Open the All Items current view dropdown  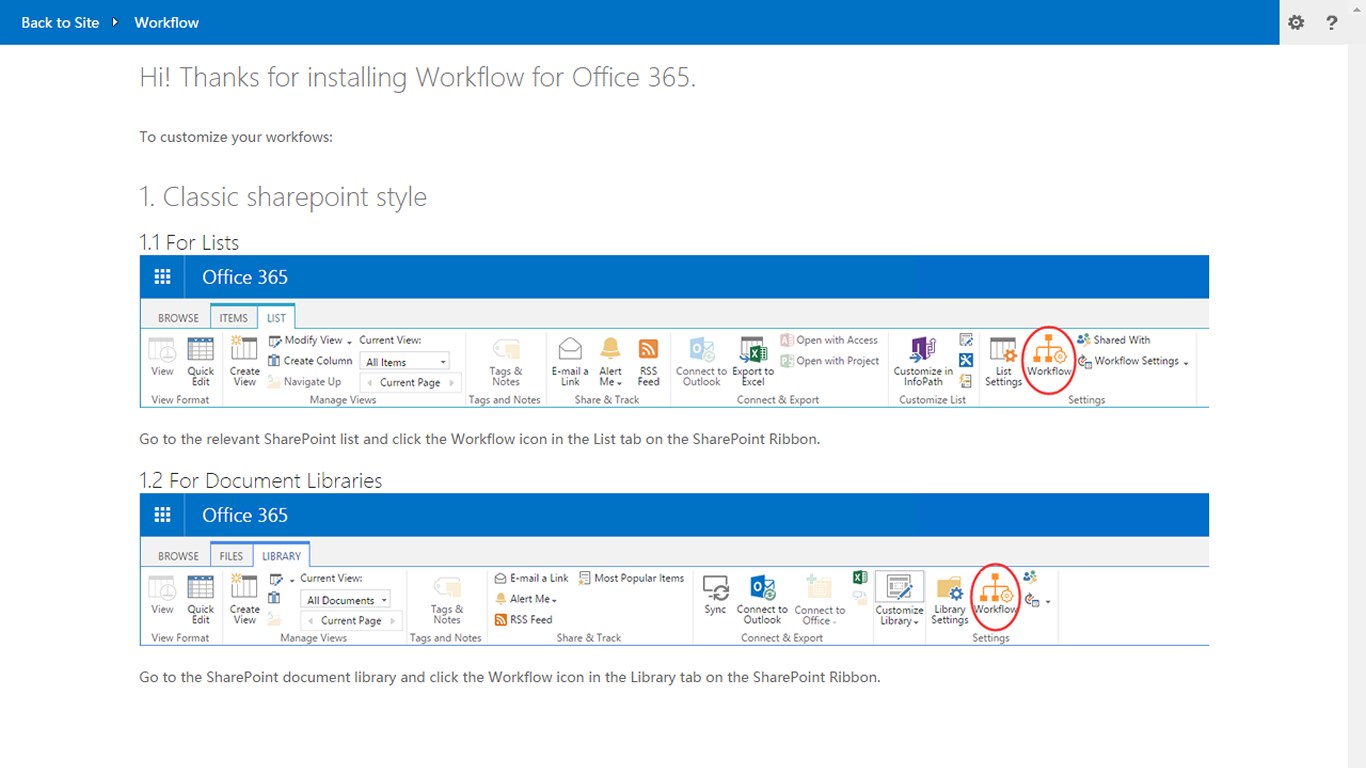[x=404, y=362]
